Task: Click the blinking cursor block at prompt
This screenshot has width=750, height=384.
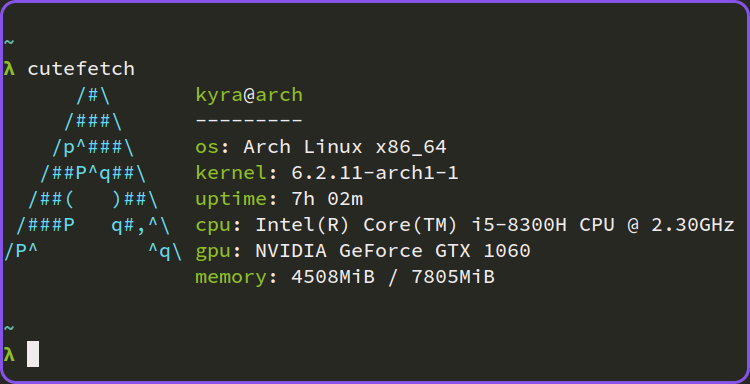Action: [x=33, y=354]
